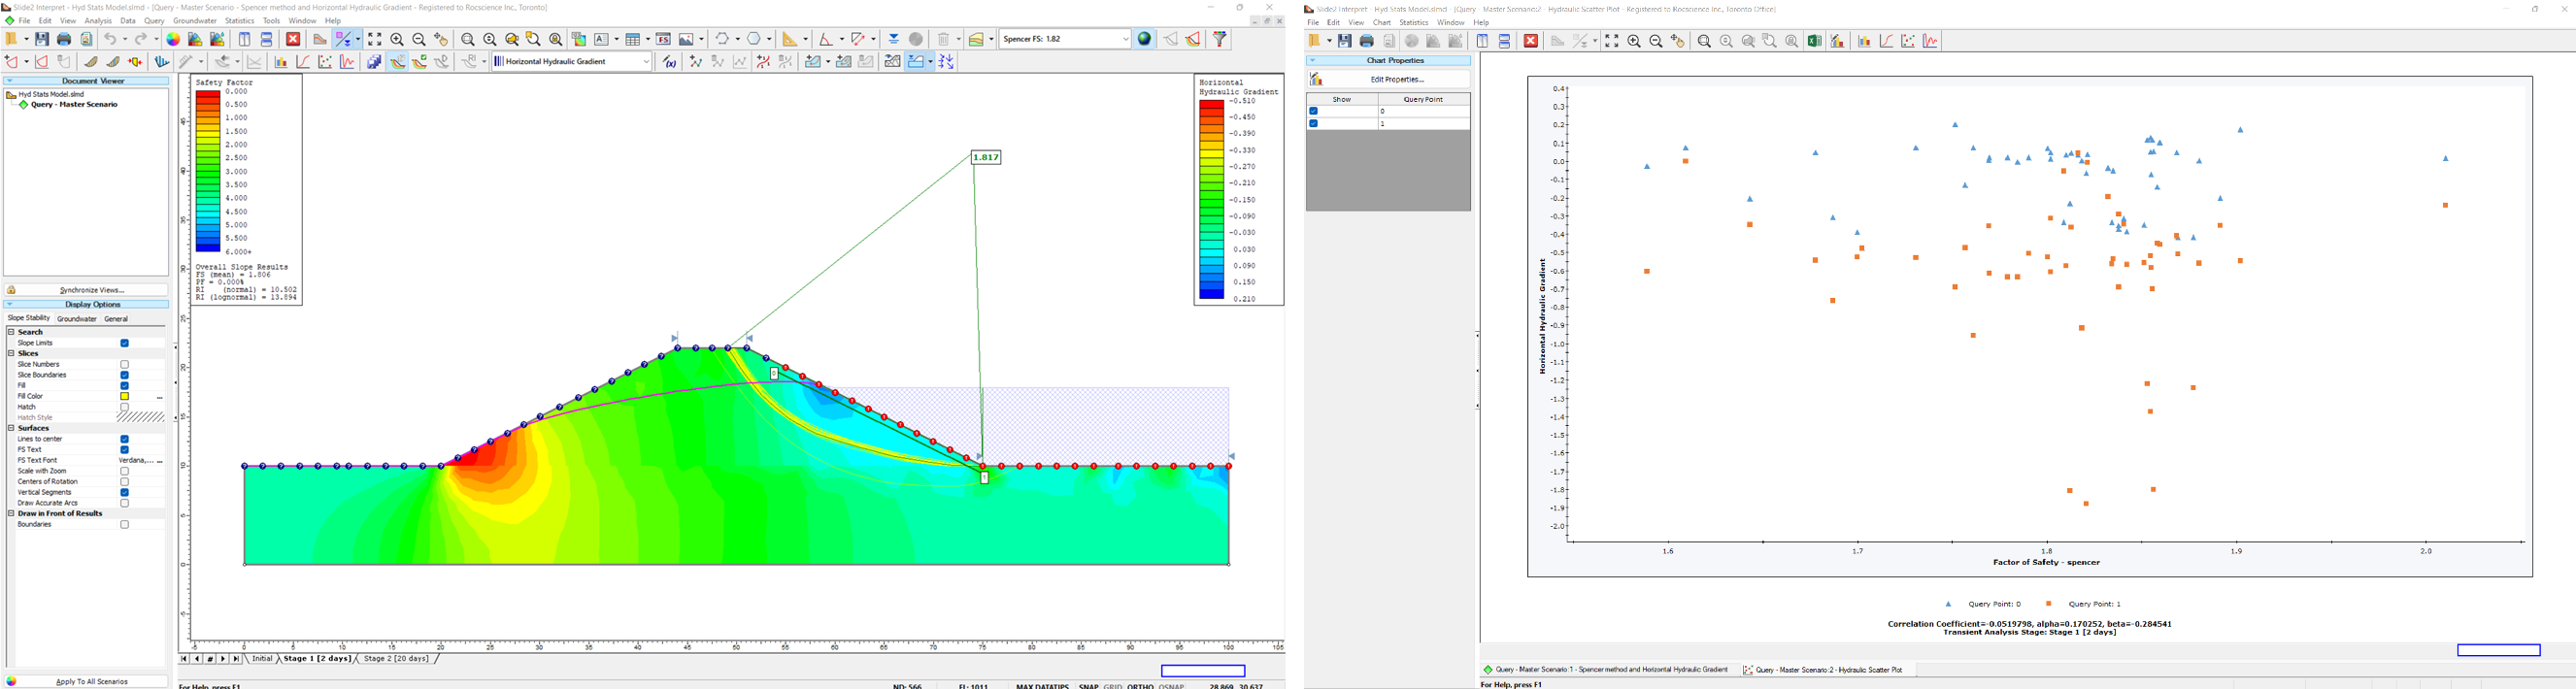Click the Synchronize Views button
This screenshot has height=689, width=2576.
coord(87,291)
